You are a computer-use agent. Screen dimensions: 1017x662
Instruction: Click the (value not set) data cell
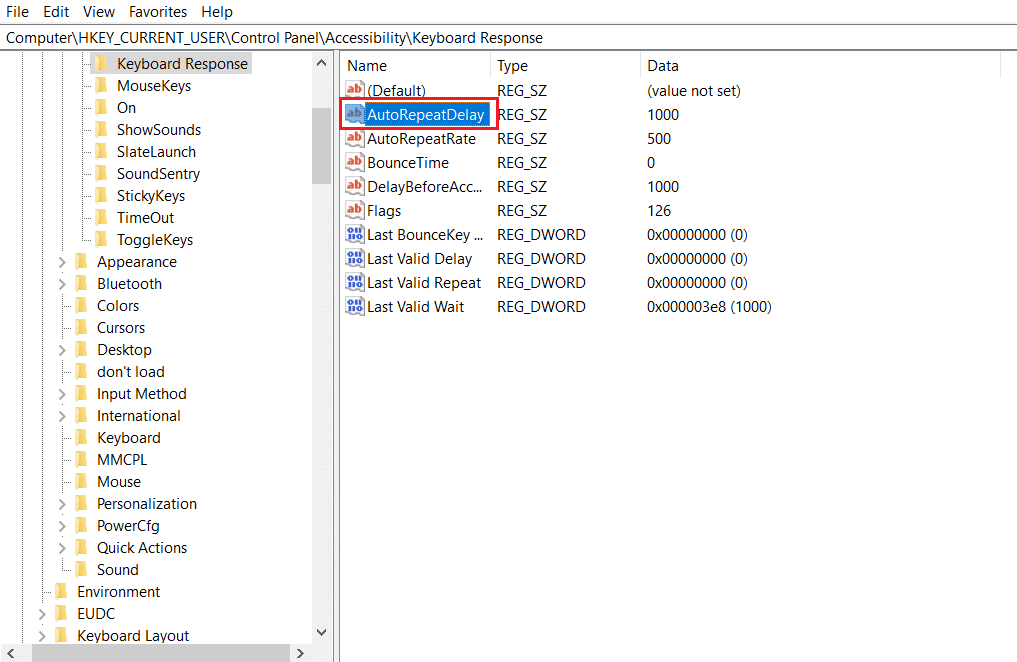pyautogui.click(x=694, y=91)
